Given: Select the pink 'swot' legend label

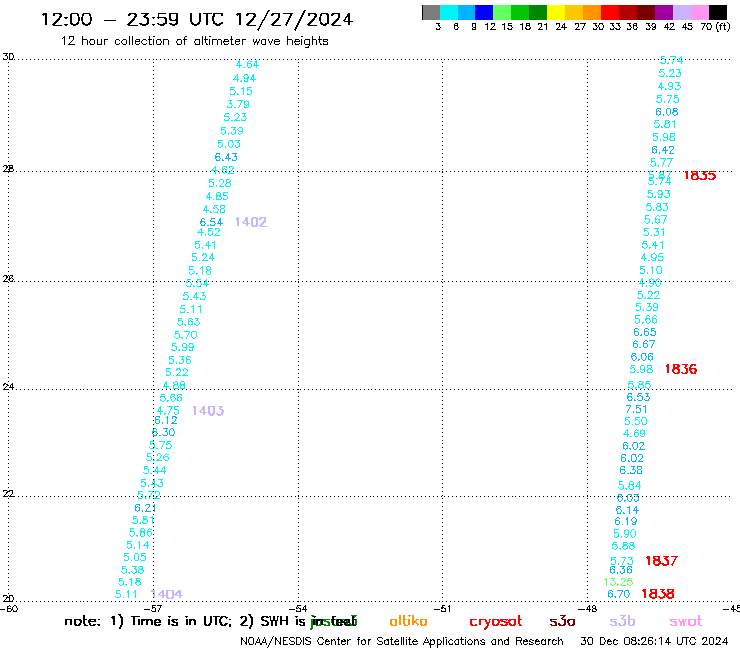Looking at the screenshot, I should coord(686,622).
